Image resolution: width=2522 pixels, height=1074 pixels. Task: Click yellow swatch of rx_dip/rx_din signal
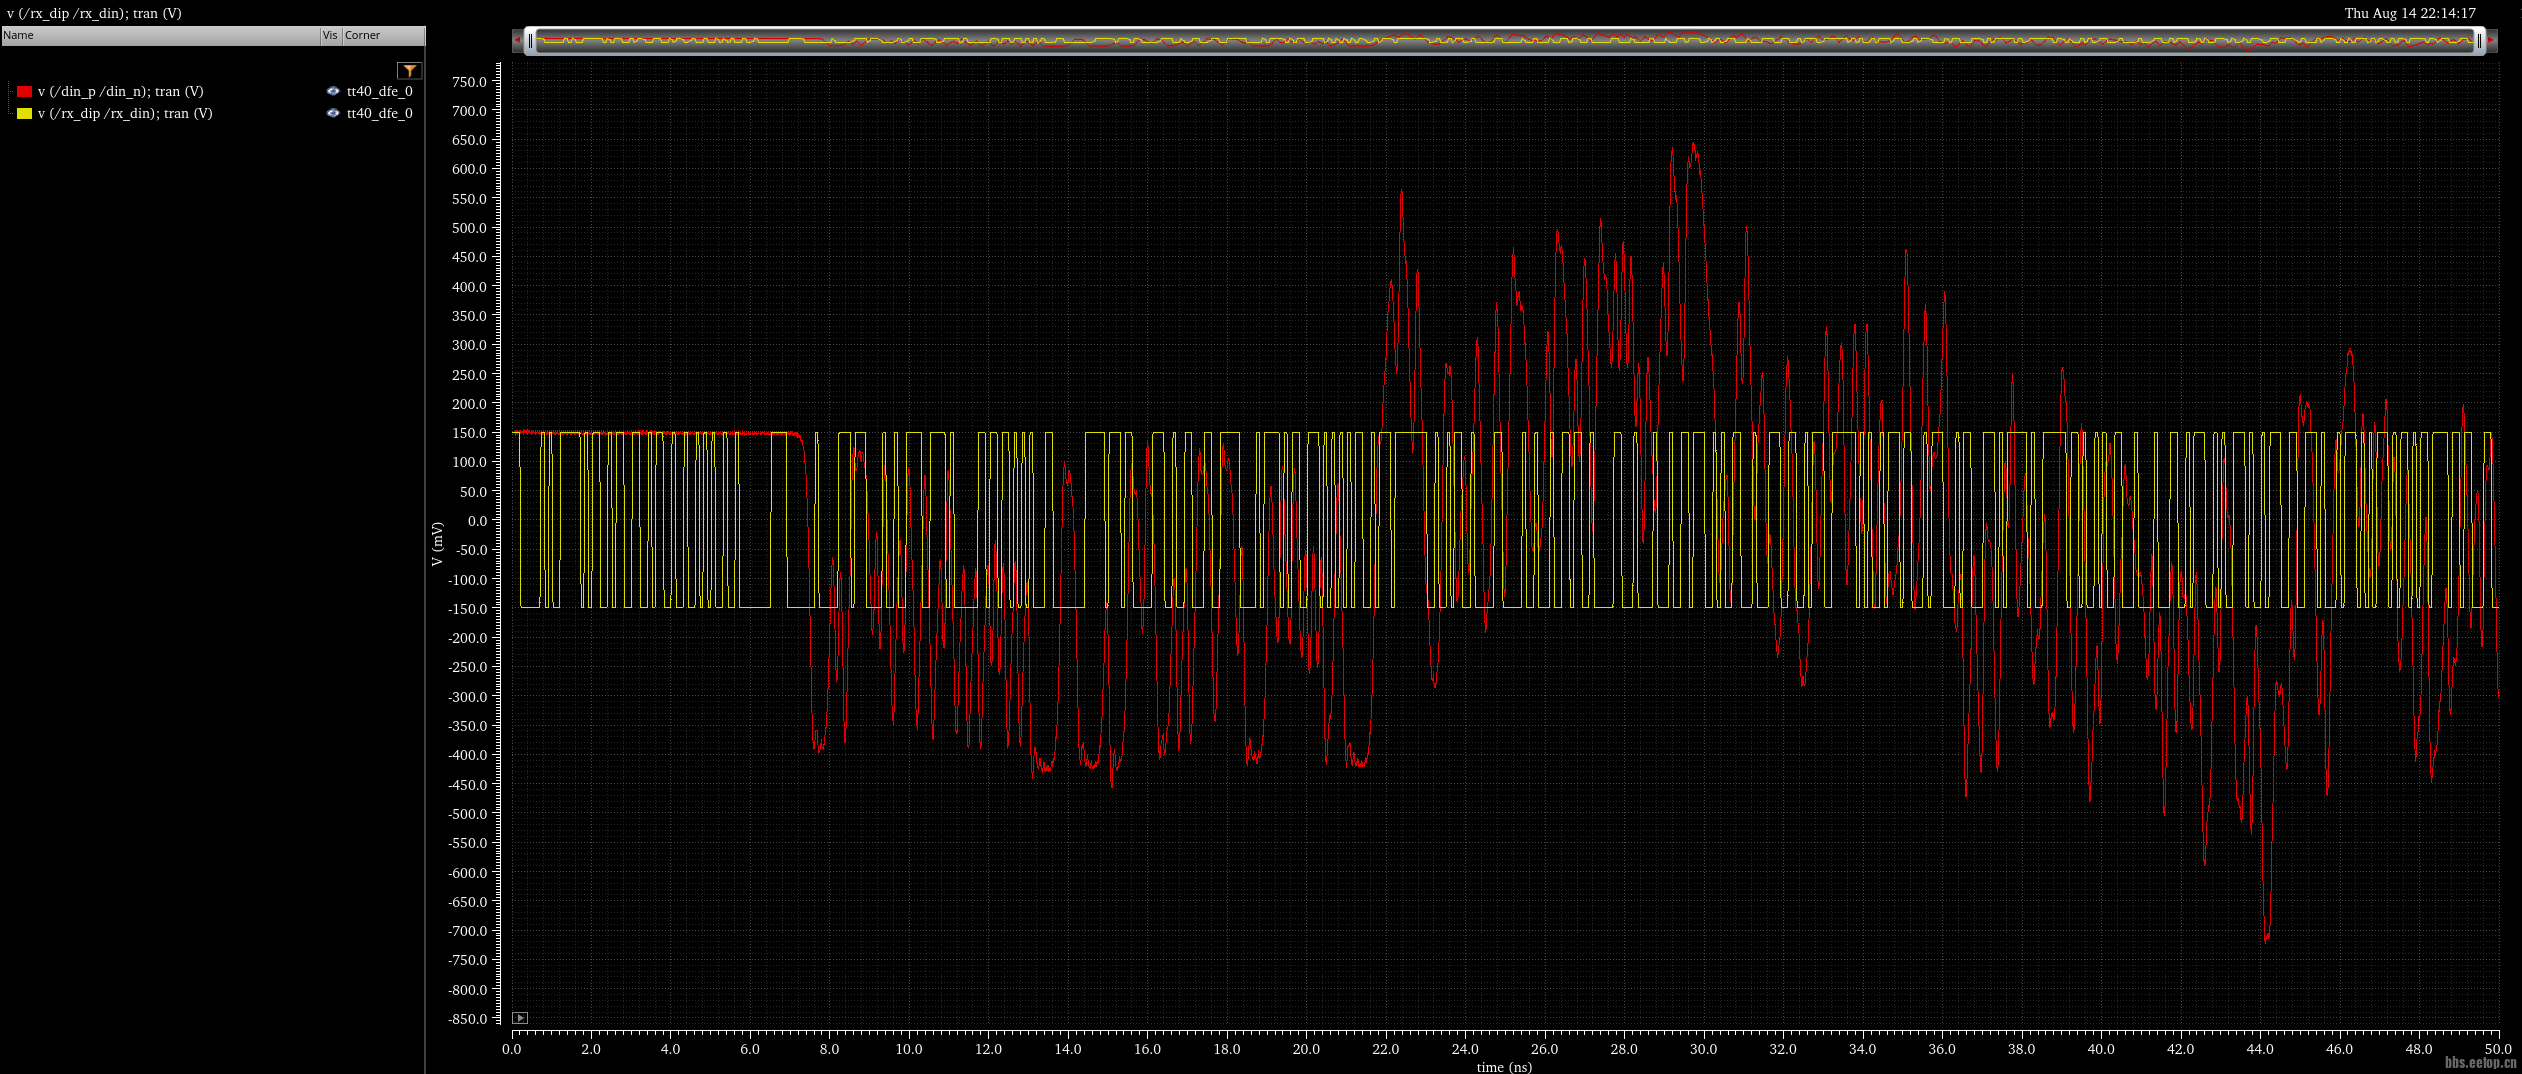pos(24,113)
